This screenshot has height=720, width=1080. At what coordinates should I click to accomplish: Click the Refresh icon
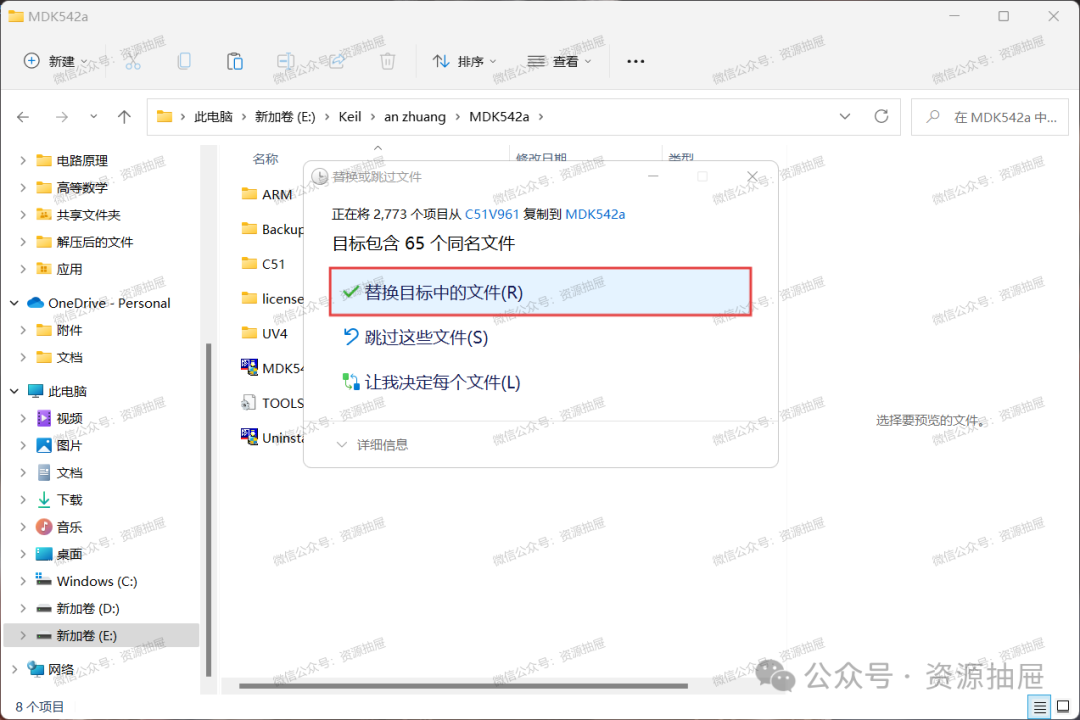tap(882, 117)
